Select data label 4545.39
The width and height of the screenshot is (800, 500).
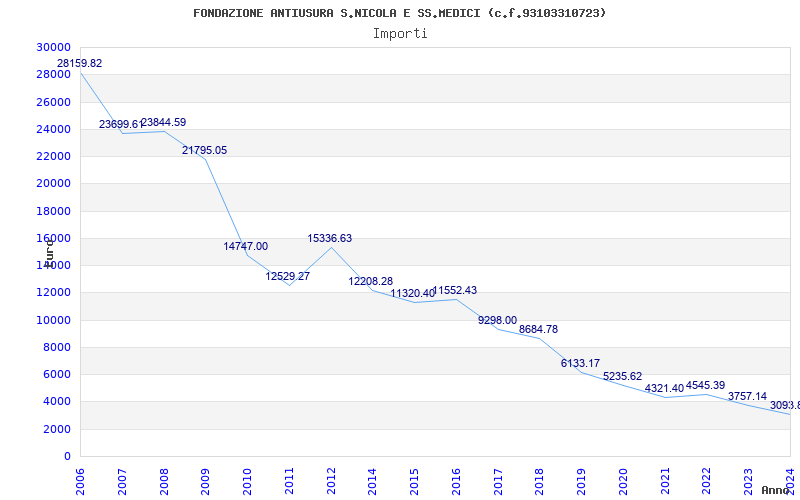706,385
